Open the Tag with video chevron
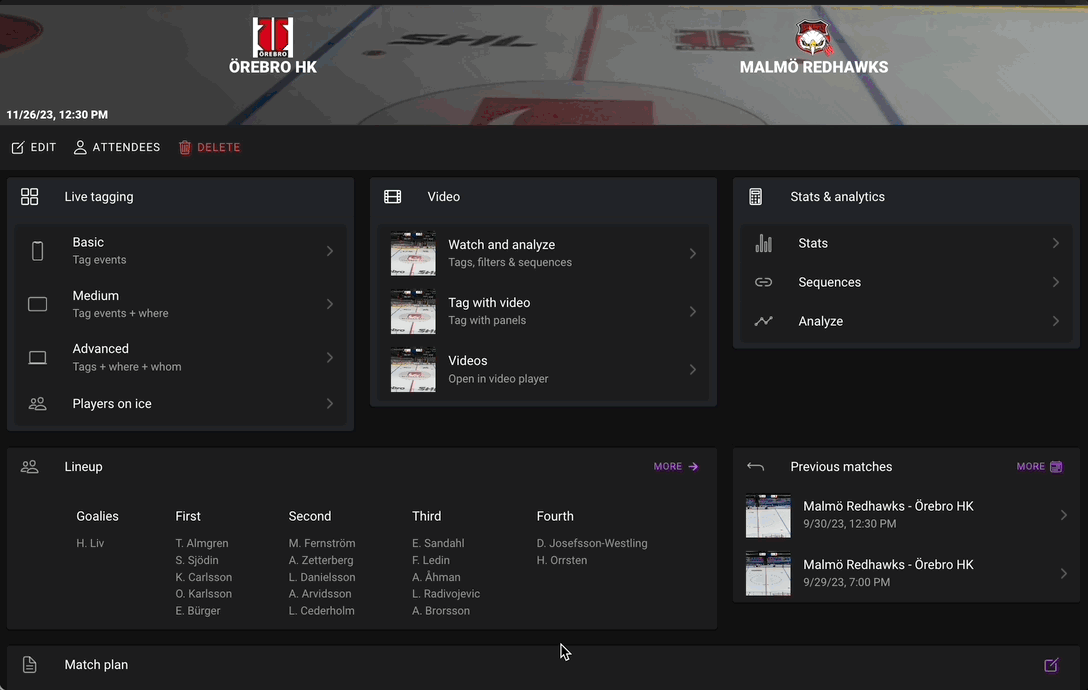 (x=692, y=312)
